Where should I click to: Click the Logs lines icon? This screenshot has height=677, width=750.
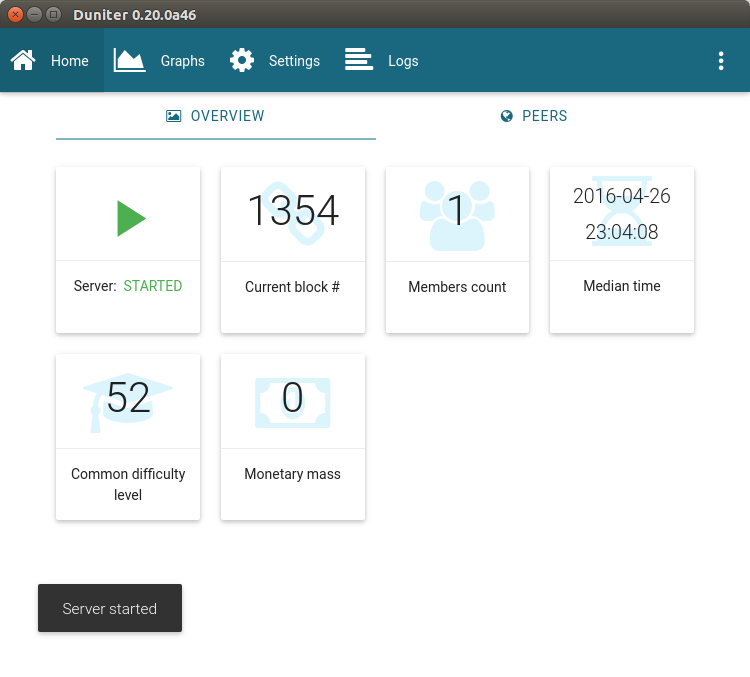[x=359, y=60]
